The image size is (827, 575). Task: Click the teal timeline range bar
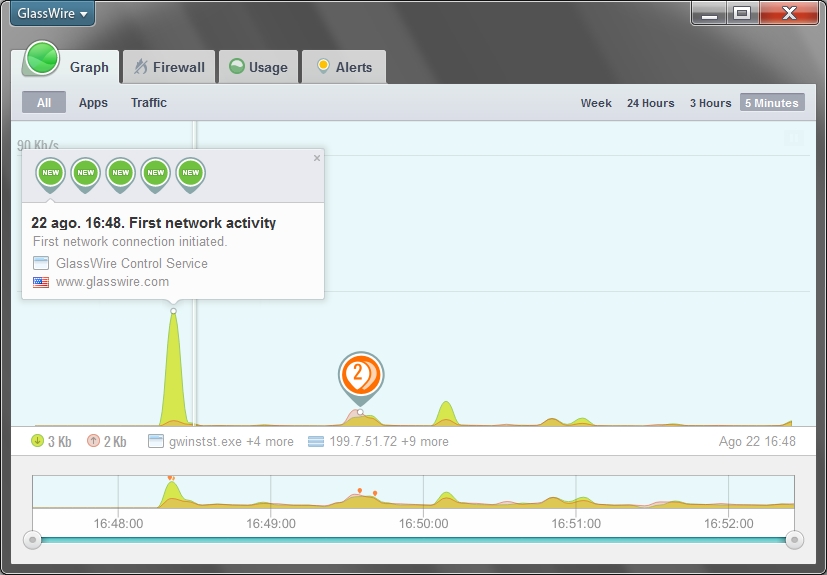point(414,540)
